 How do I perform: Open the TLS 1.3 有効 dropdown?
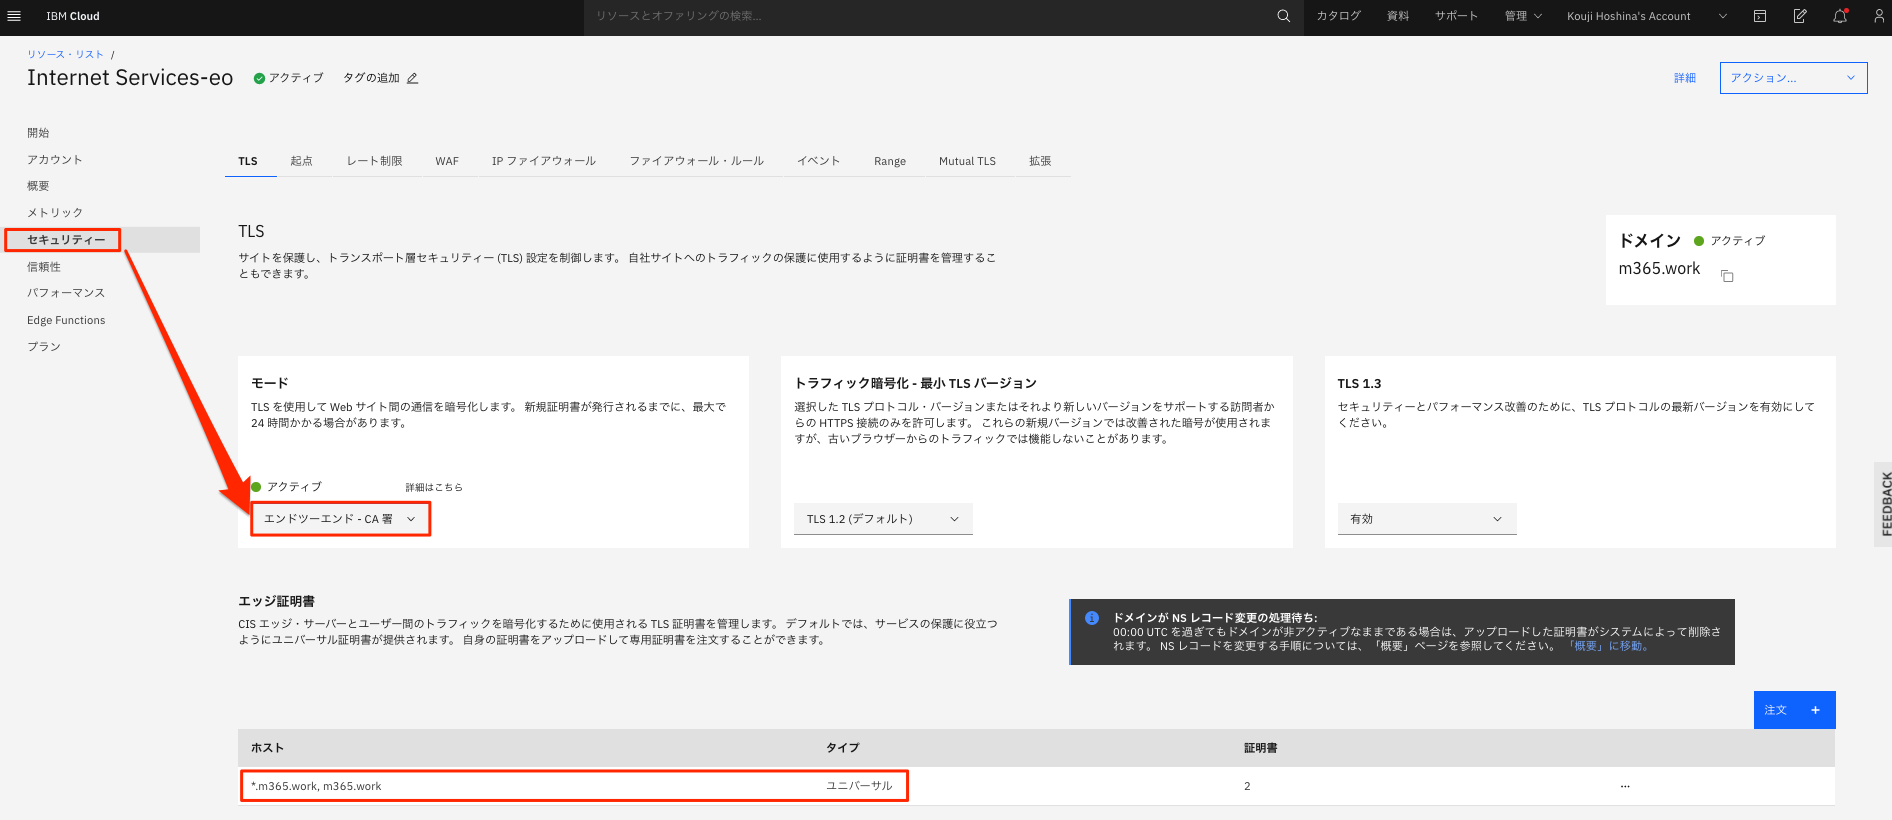tap(1426, 519)
